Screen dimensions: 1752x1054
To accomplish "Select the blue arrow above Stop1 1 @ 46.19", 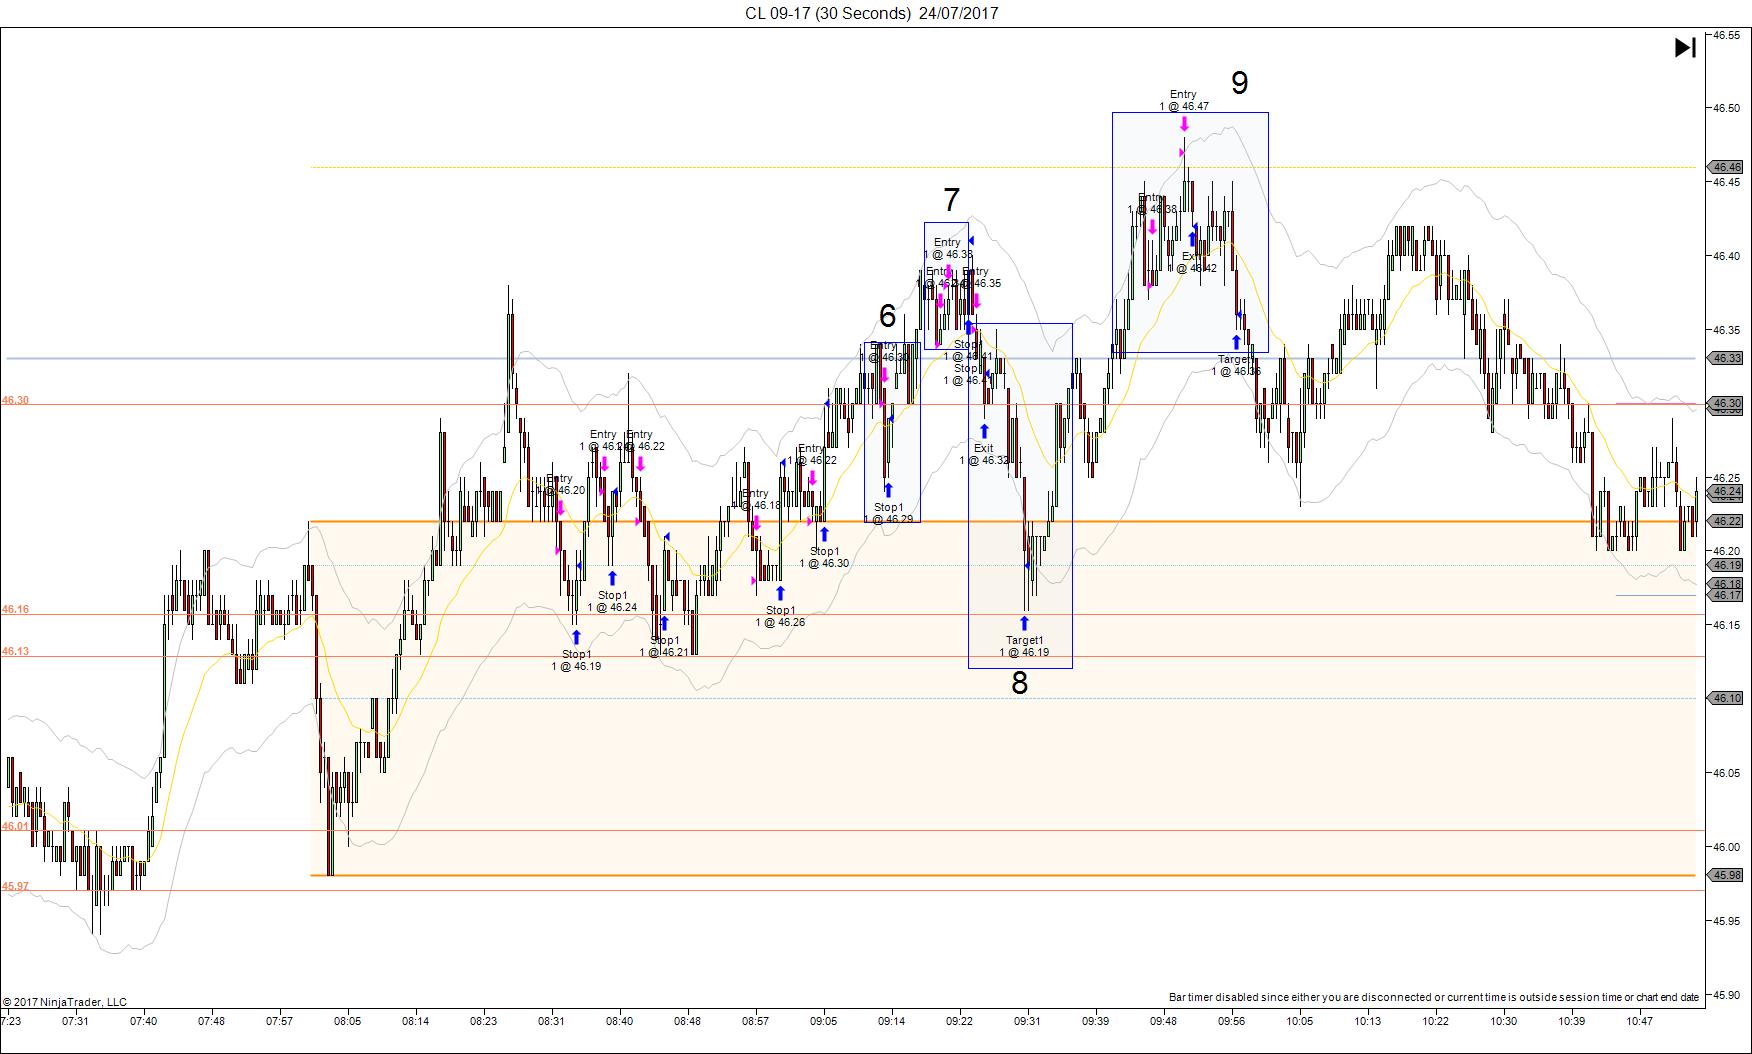I will tap(576, 637).
